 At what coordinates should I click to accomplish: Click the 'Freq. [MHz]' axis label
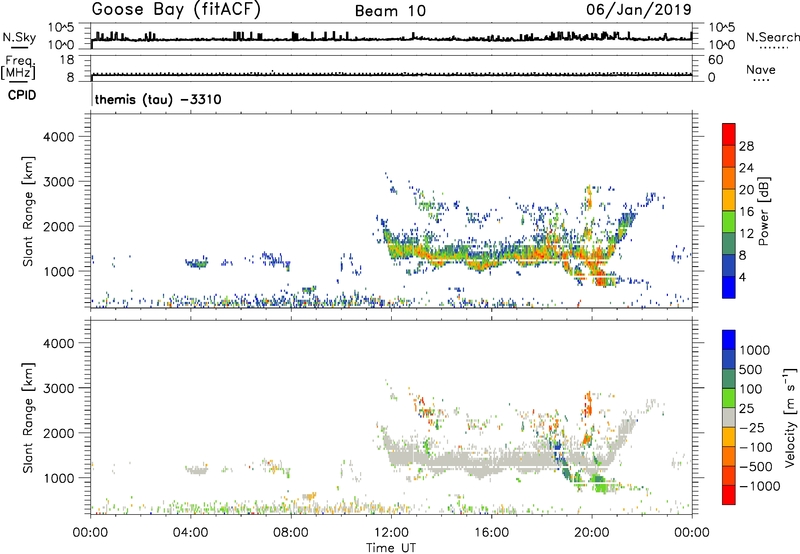click(18, 66)
